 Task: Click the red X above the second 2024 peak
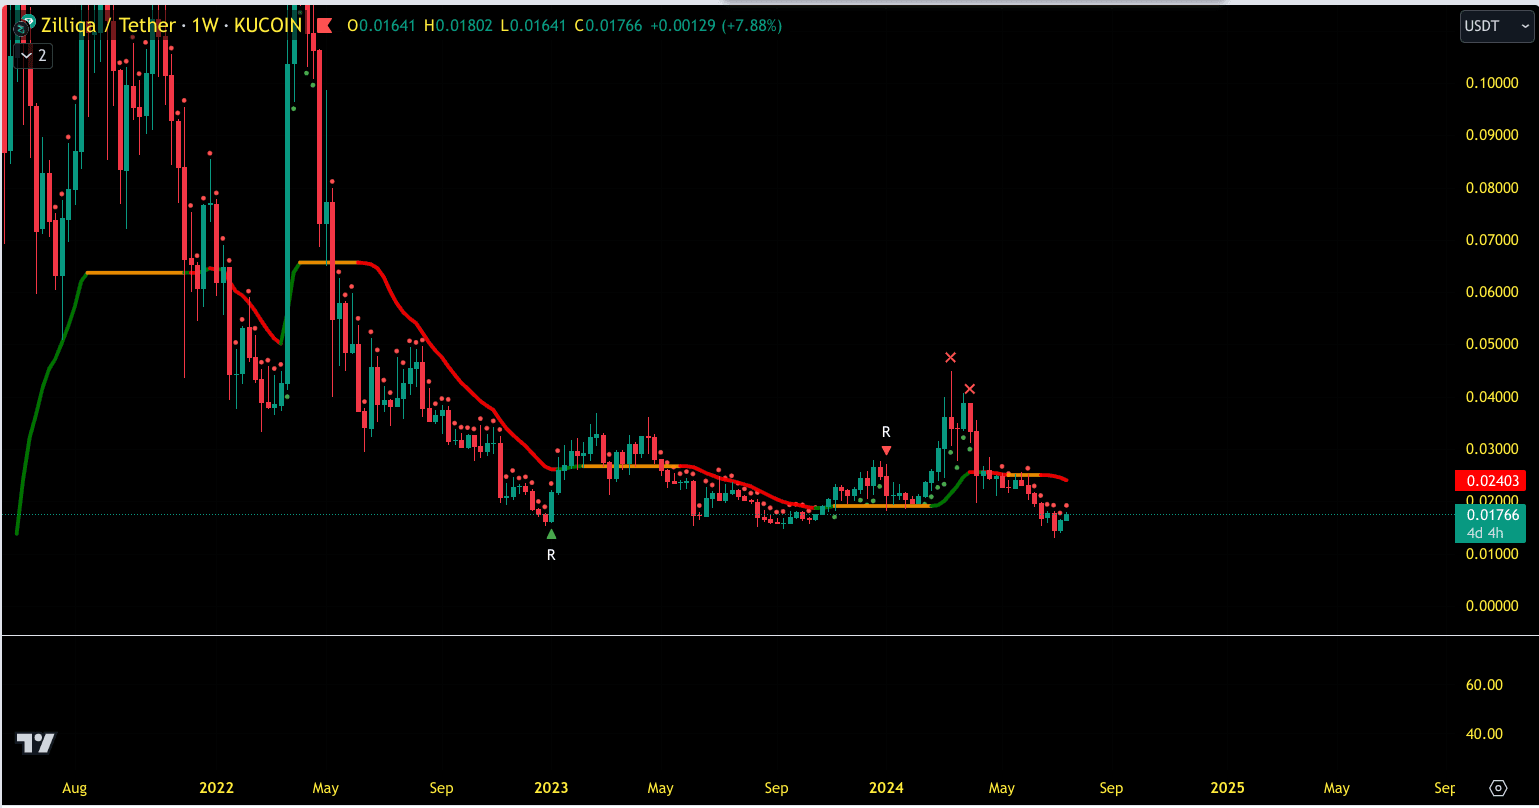pyautogui.click(x=969, y=388)
